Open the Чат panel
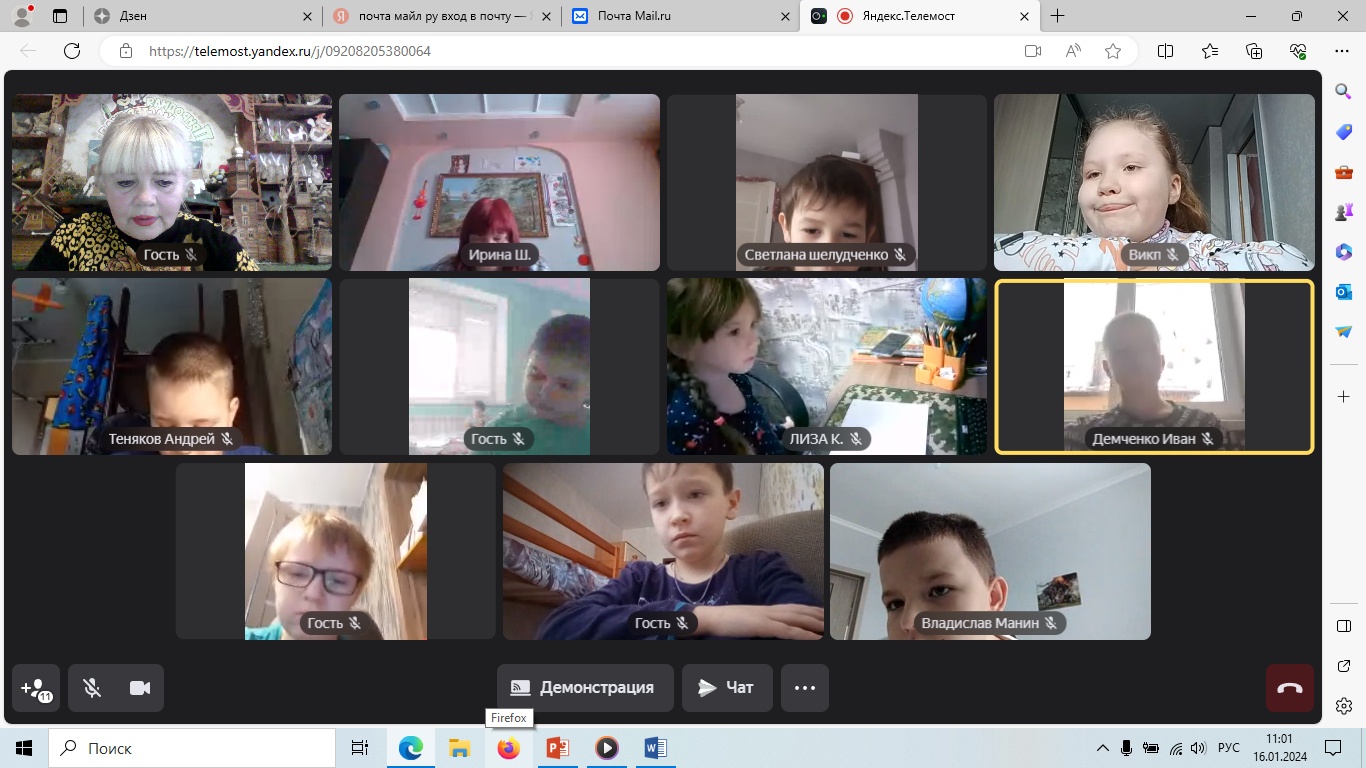 727,688
